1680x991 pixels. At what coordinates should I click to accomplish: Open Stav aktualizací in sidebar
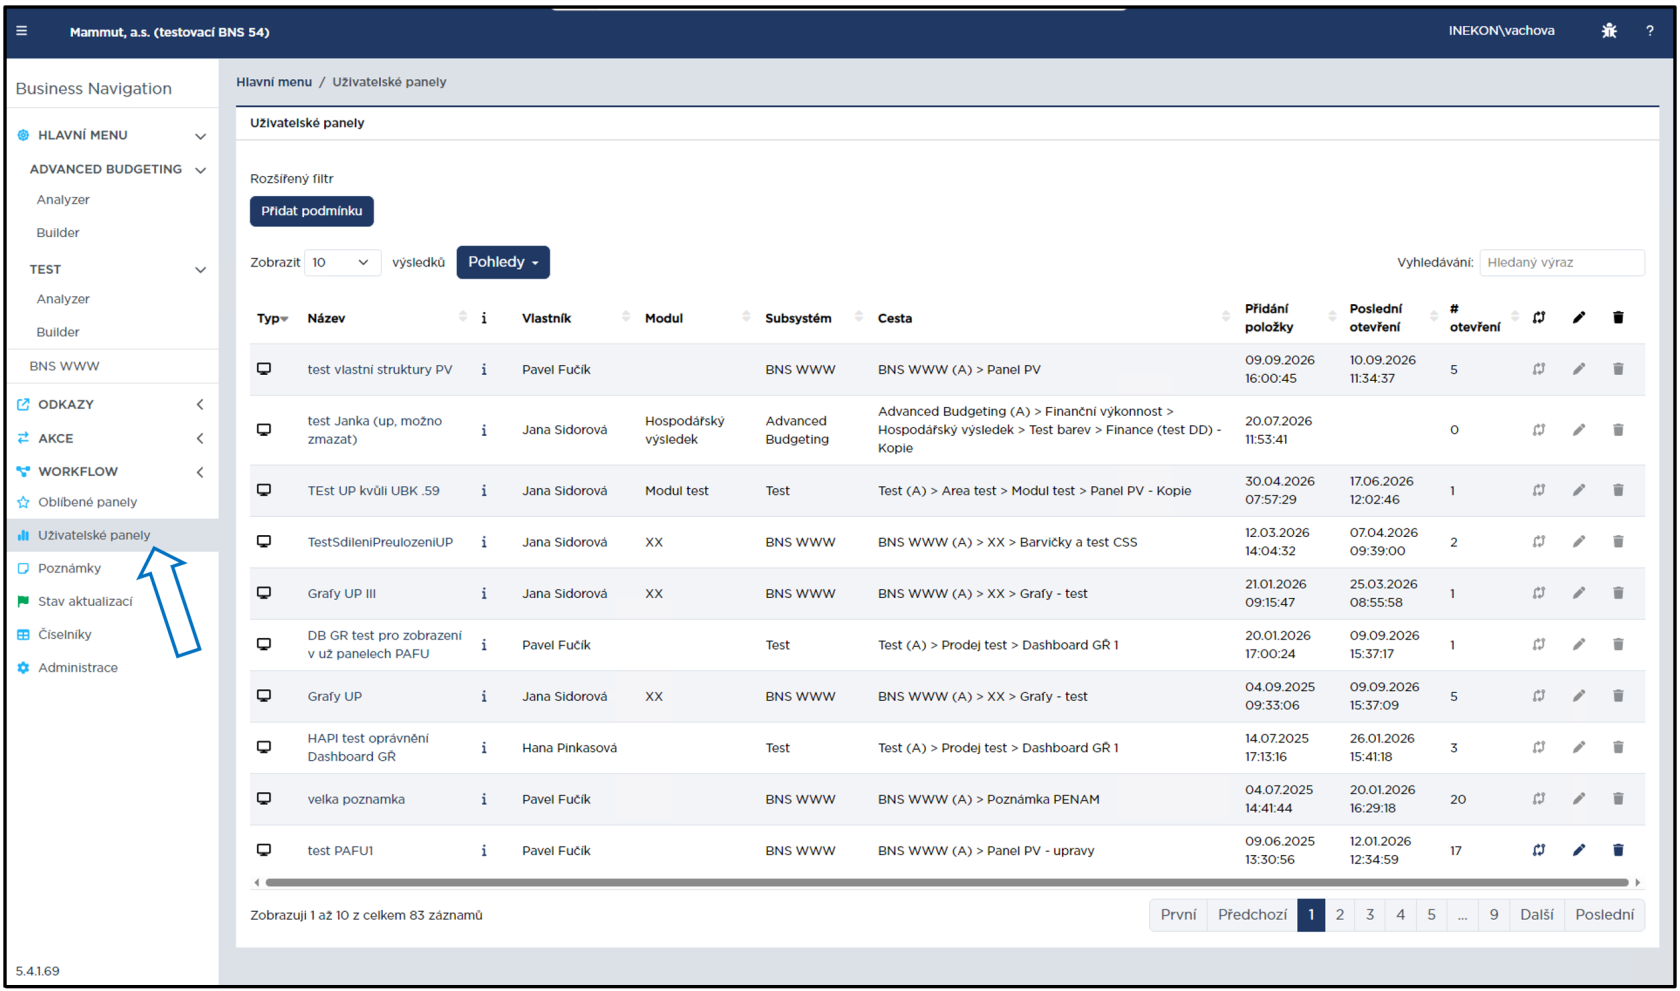pyautogui.click(x=85, y=601)
